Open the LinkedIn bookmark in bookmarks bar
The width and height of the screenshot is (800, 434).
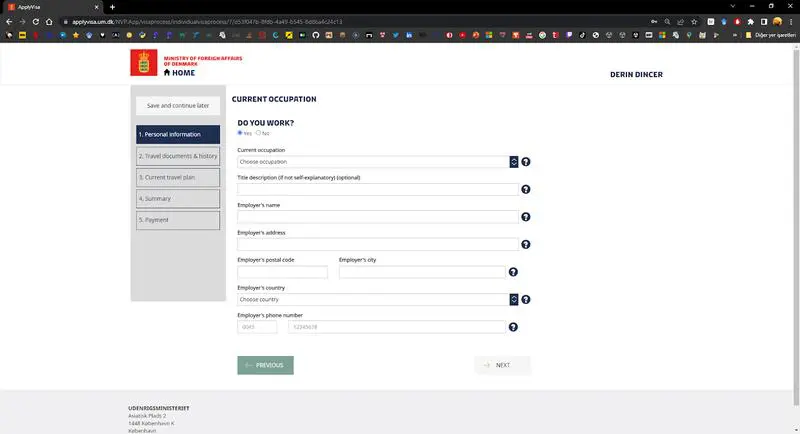[409, 35]
